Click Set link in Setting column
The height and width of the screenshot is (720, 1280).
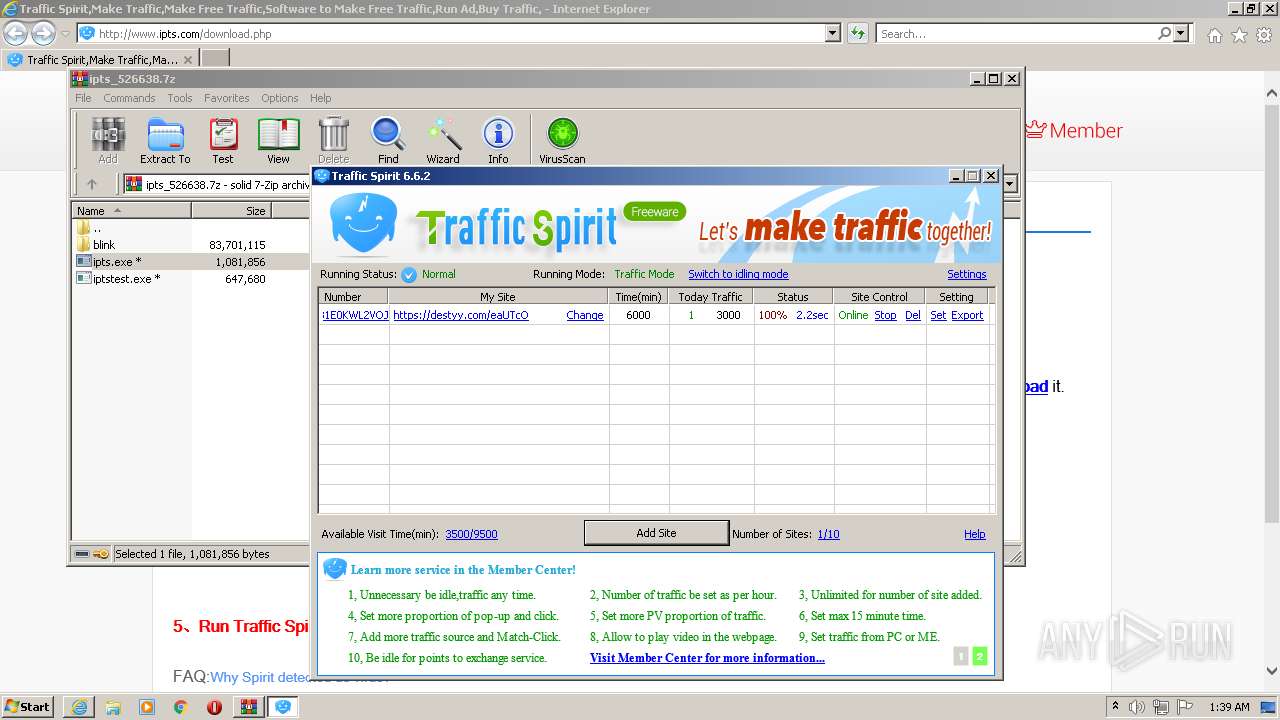pyautogui.click(x=938, y=315)
